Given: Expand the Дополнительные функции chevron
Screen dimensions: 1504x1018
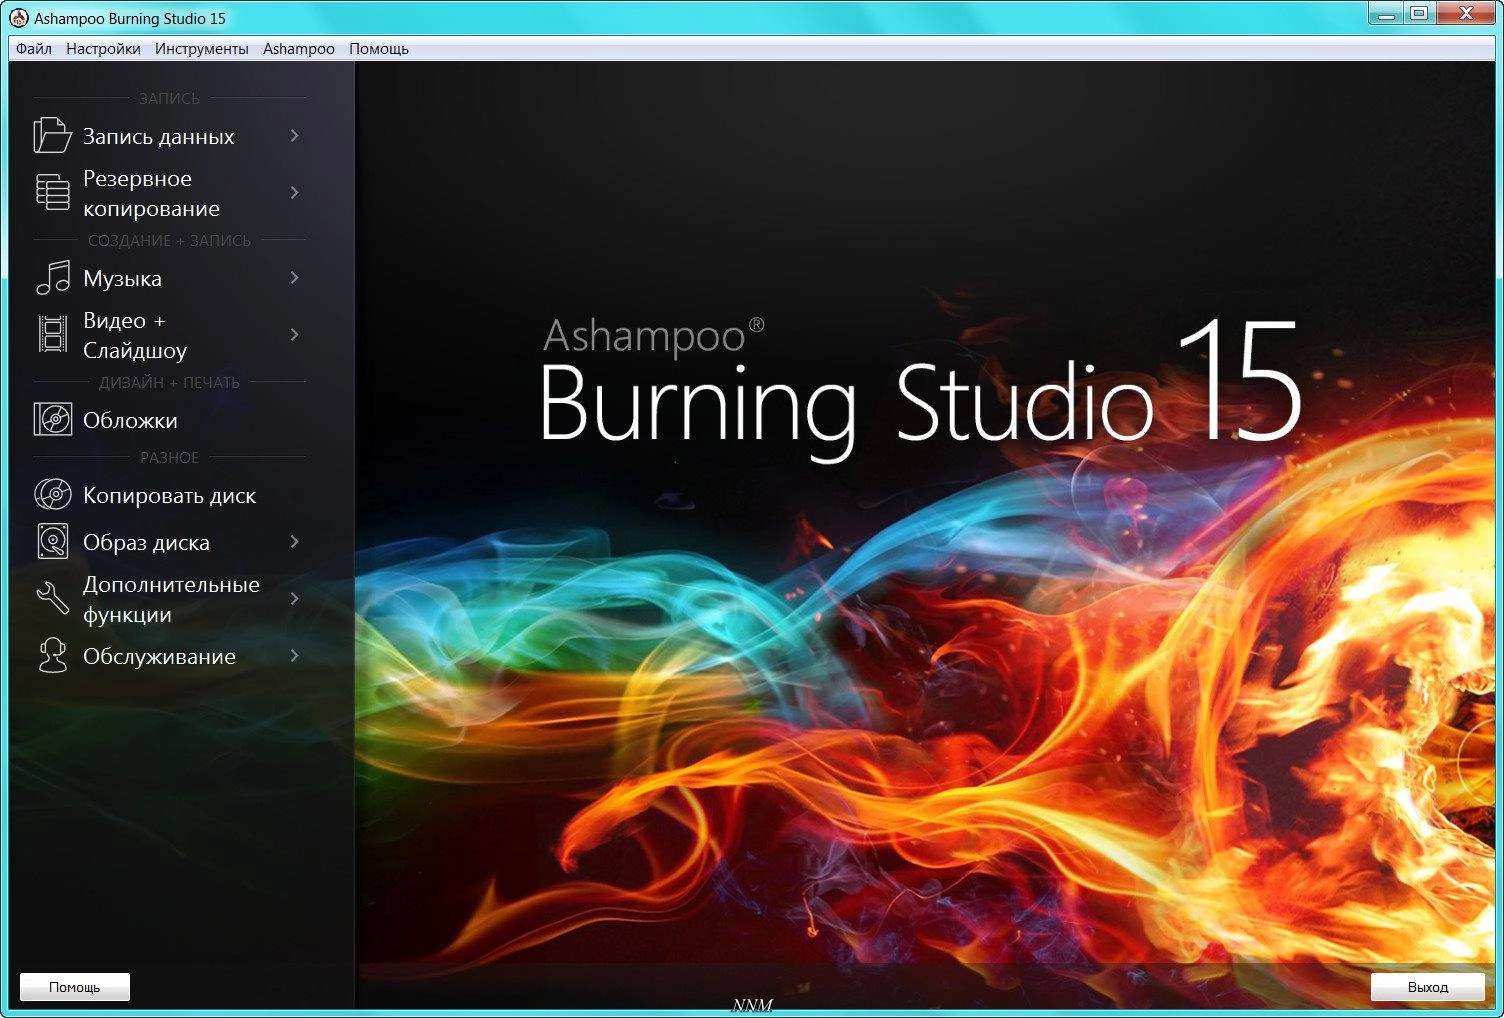Looking at the screenshot, I should pos(294,598).
